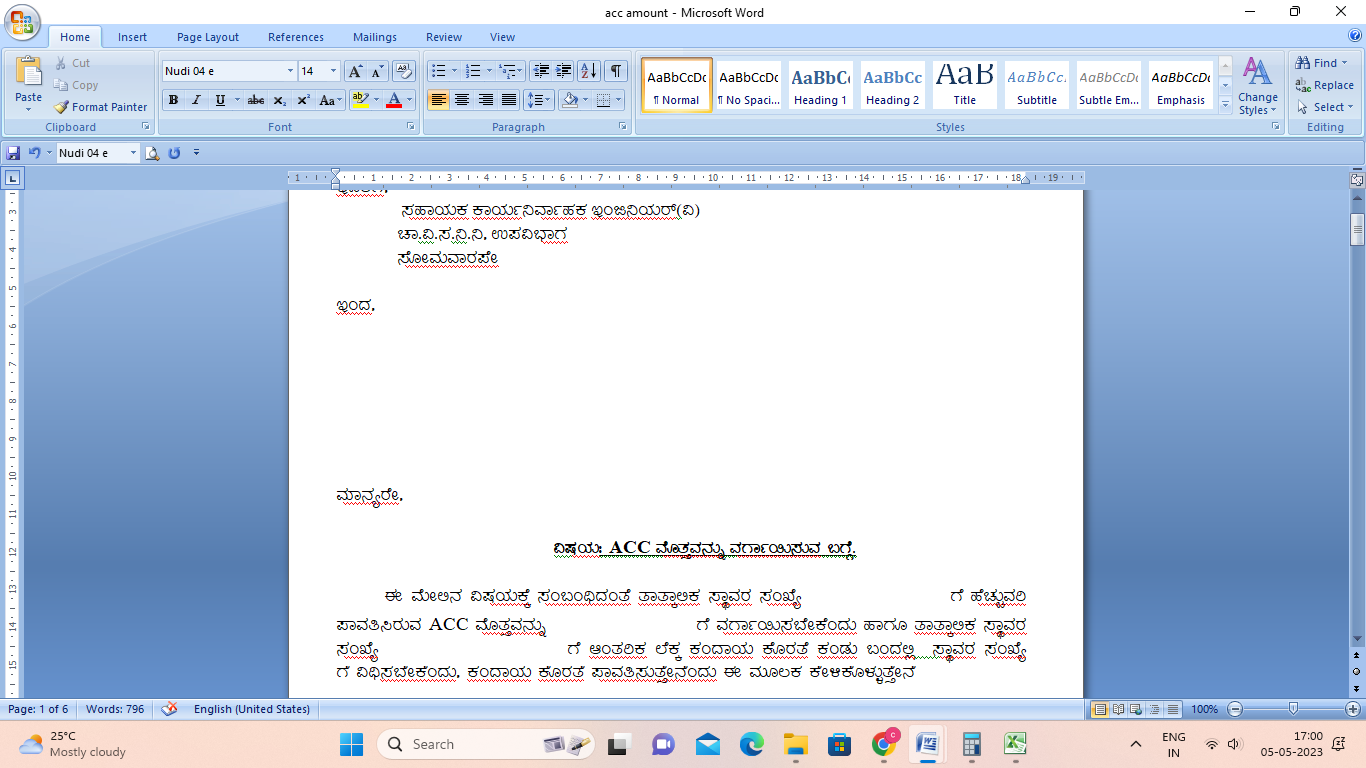Image resolution: width=1366 pixels, height=768 pixels.
Task: Click Grow Font icon
Action: click(355, 71)
